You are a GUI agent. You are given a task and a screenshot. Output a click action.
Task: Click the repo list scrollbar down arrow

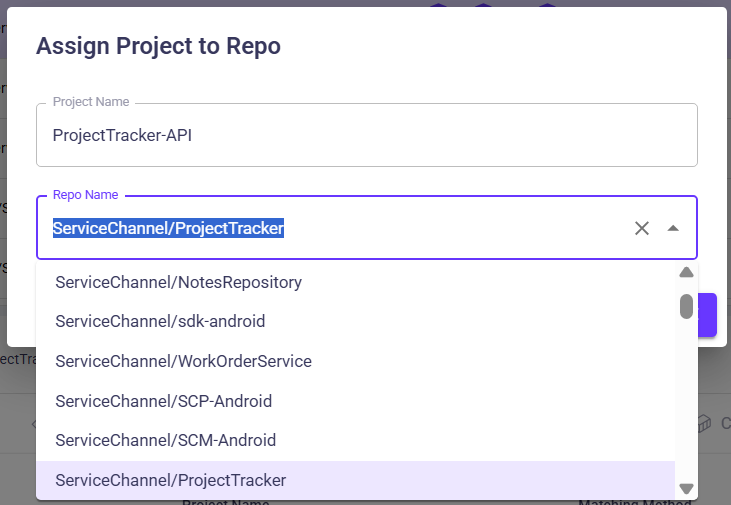click(x=686, y=488)
